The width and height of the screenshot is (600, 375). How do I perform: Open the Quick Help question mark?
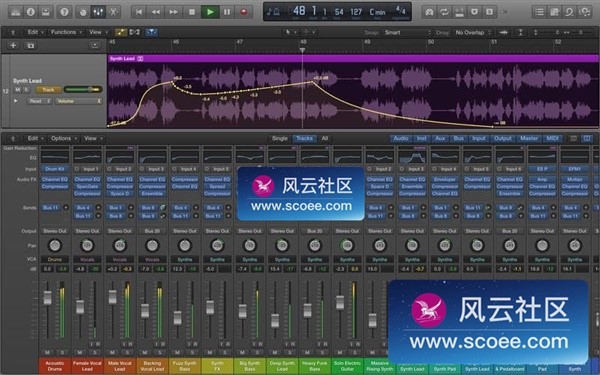(64, 12)
